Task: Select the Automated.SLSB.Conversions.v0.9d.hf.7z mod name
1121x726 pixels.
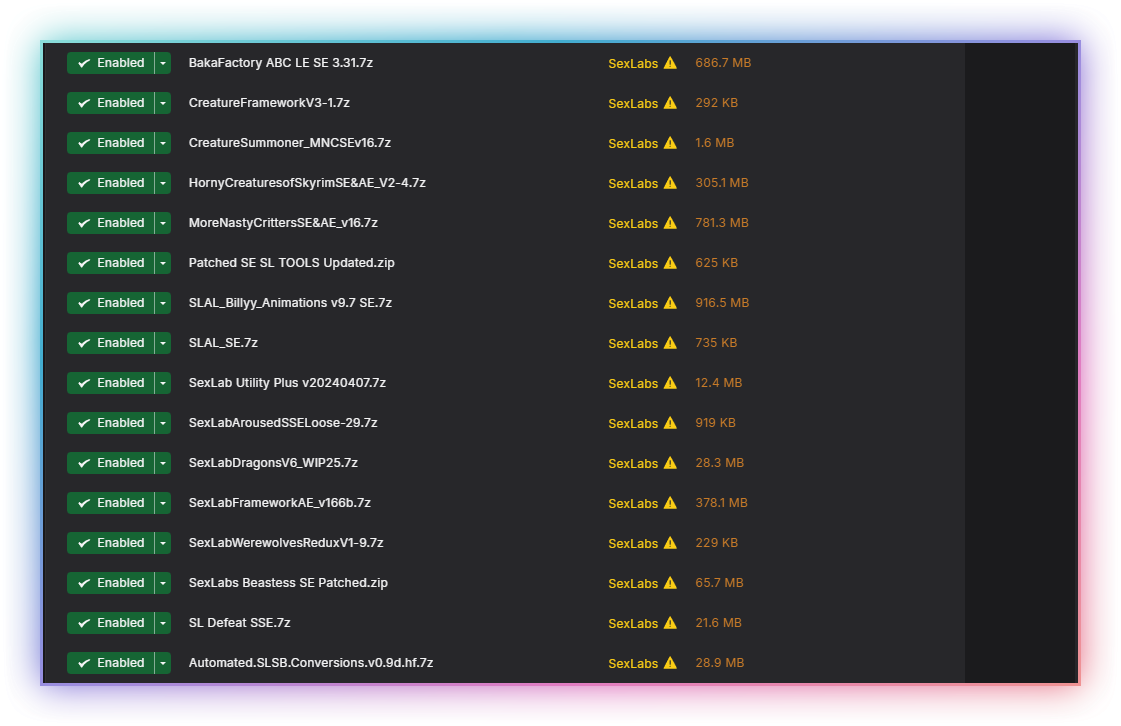Action: click(311, 663)
